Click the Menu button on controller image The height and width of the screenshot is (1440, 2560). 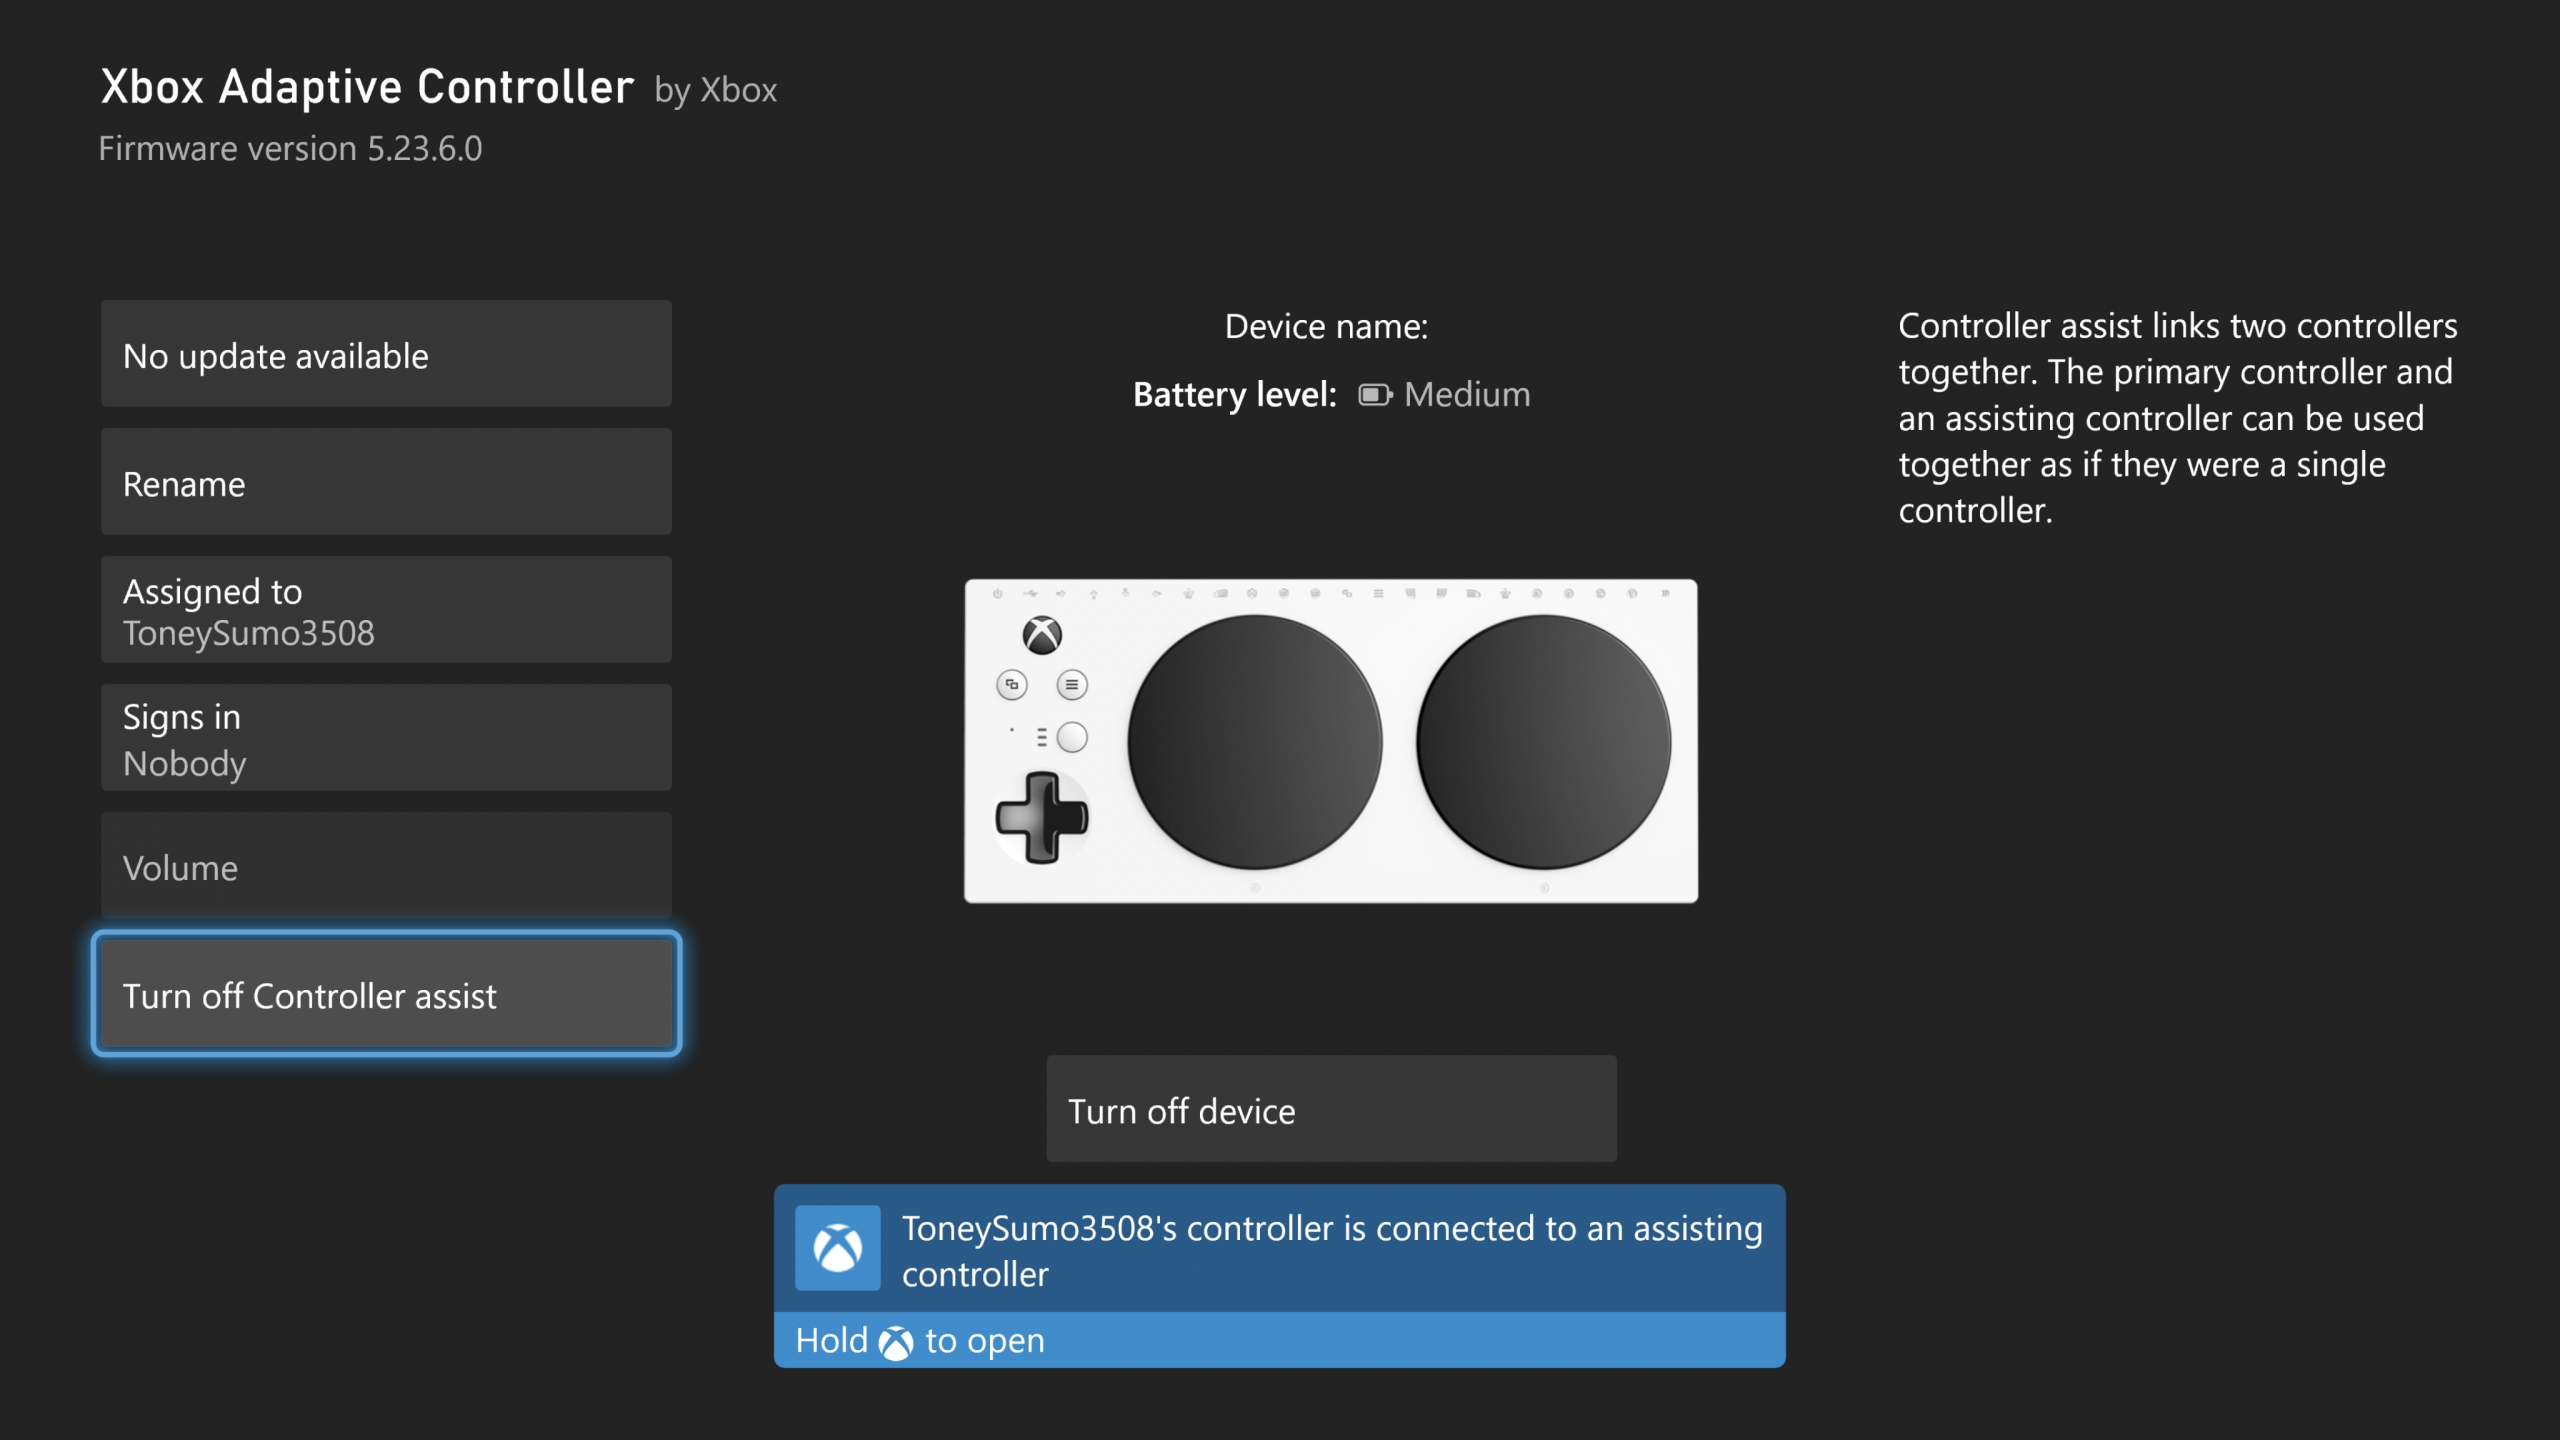(1072, 685)
